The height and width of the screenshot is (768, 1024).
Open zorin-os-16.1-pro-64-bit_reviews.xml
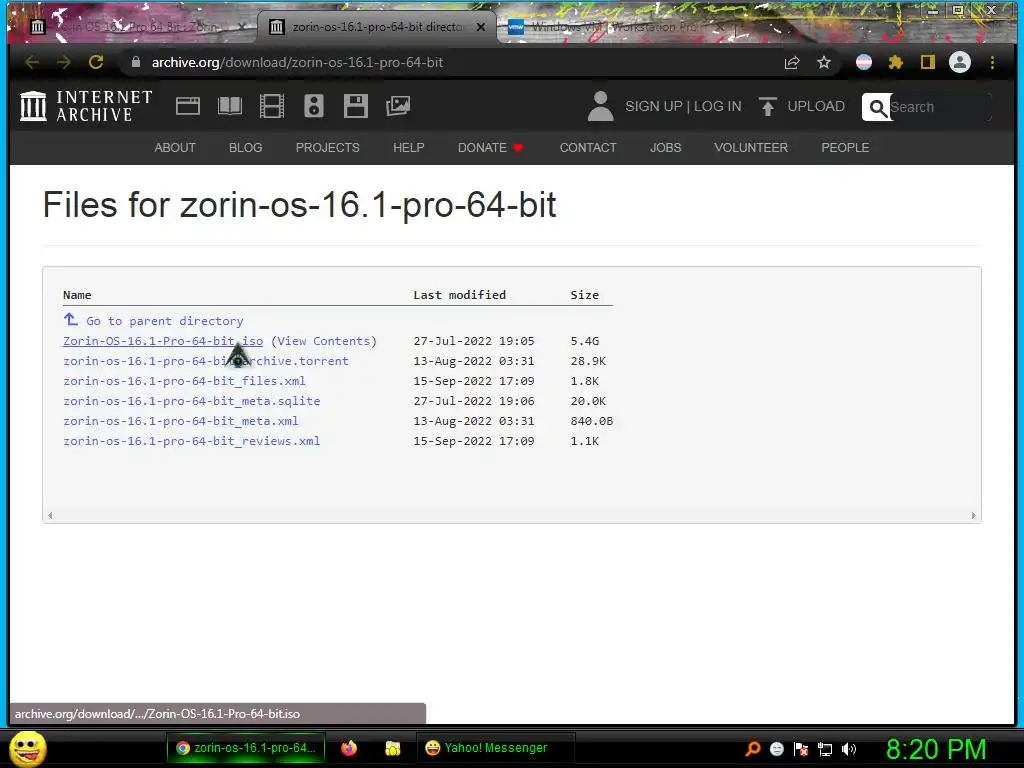[191, 441]
